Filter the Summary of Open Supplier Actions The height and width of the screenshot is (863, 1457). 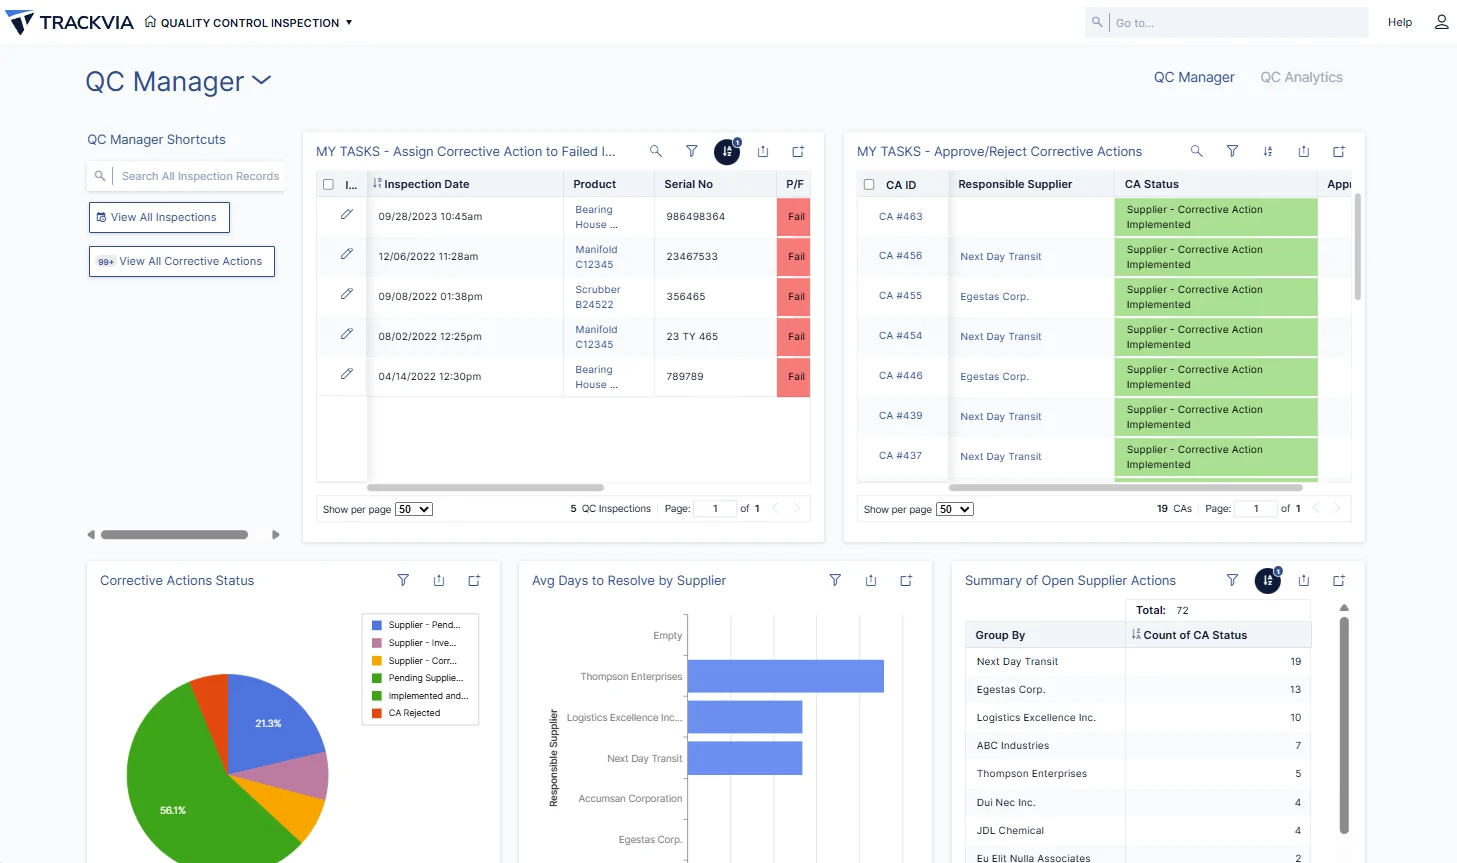pos(1233,580)
